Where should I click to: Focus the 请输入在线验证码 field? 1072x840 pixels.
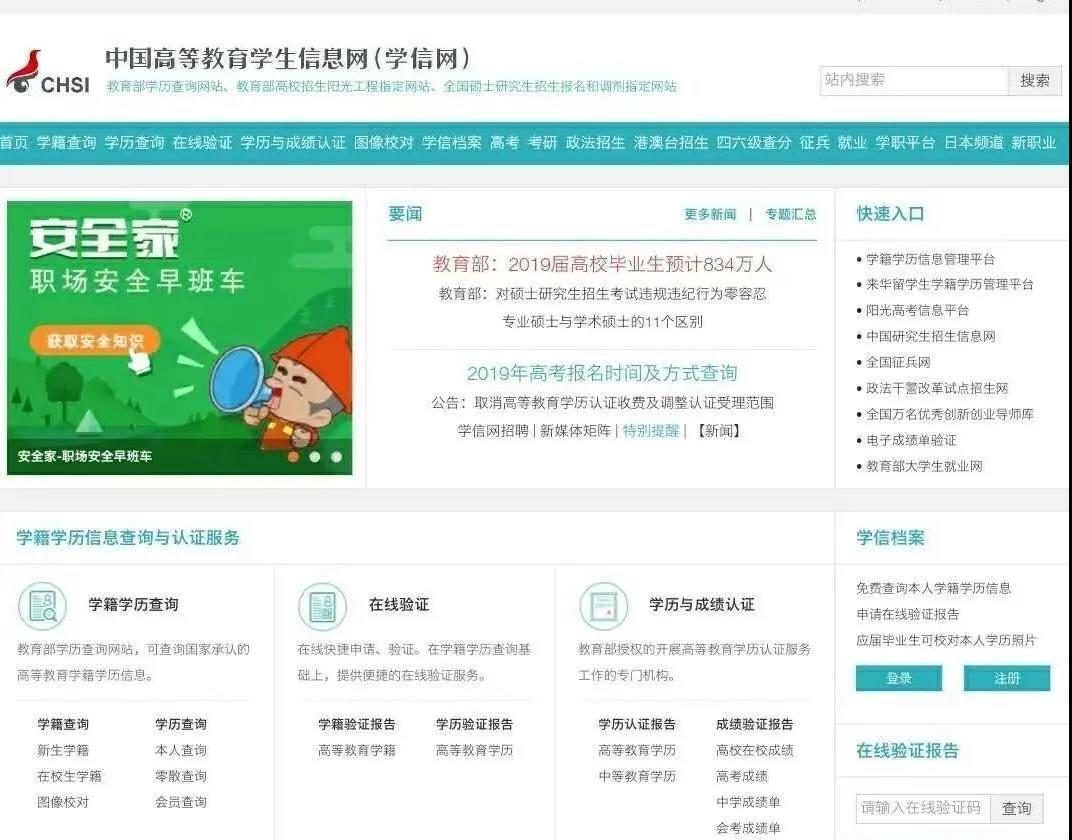coord(923,809)
